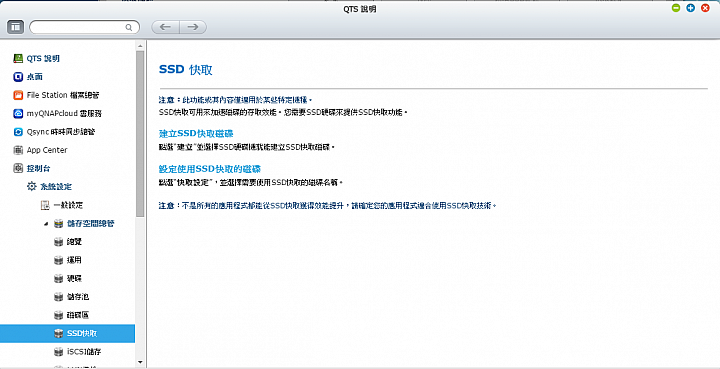Viewport: 720px width, 369px height.
Task: Click the 設定使用SSD快取的磁碟 subheading
Action: click(210, 169)
